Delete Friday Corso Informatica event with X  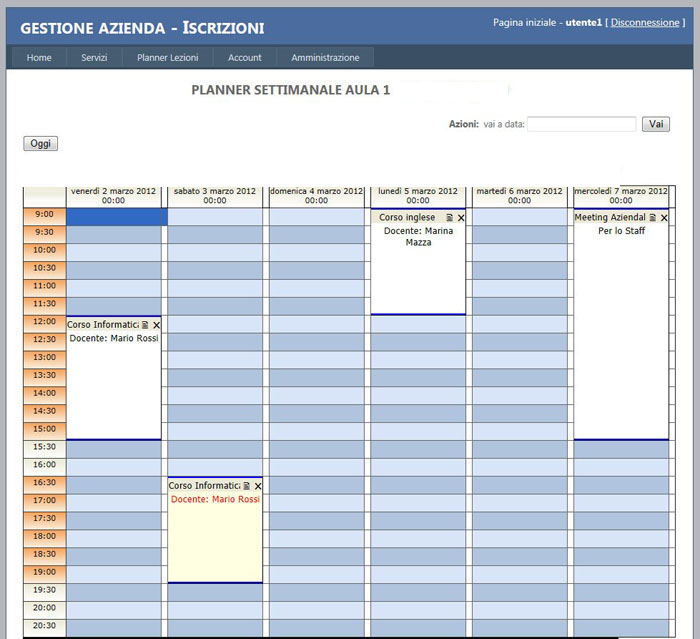(x=156, y=325)
